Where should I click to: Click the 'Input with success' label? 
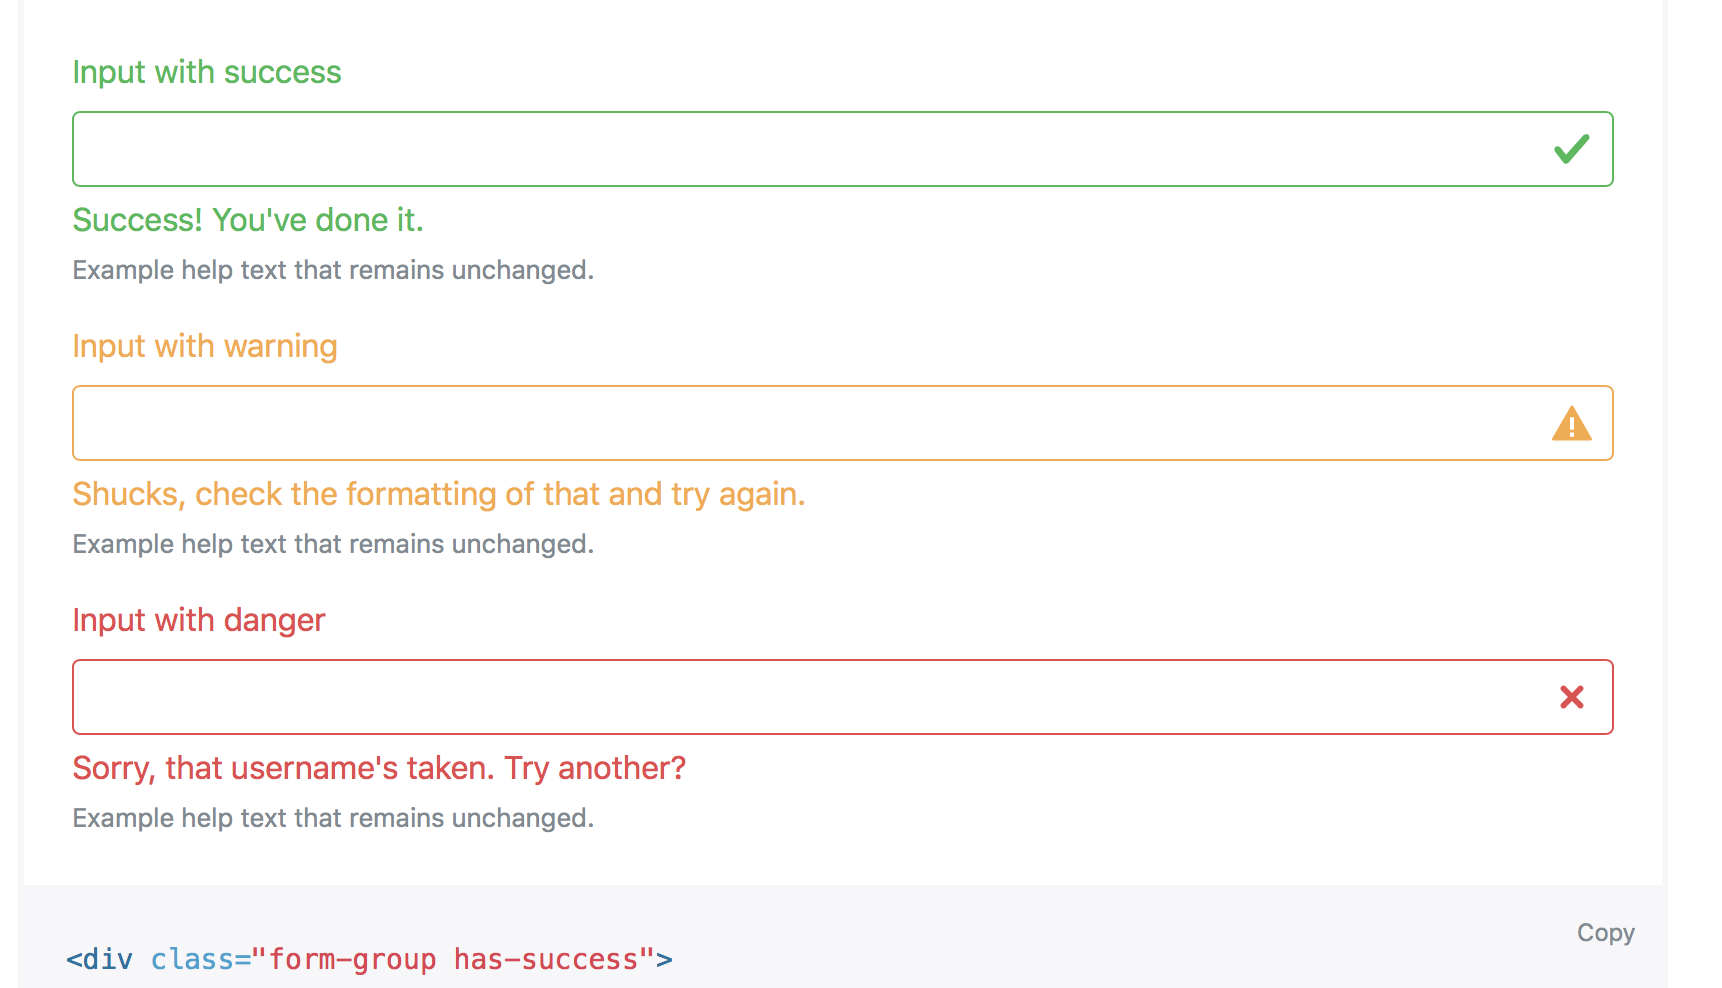207,72
